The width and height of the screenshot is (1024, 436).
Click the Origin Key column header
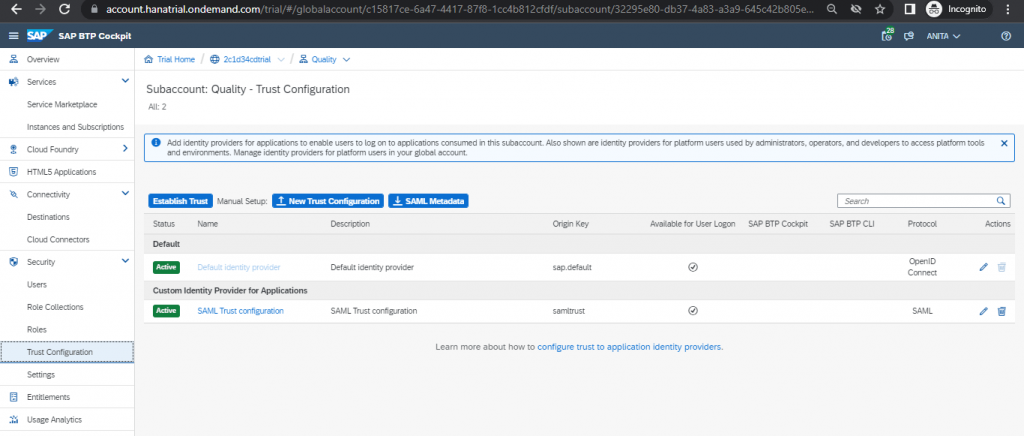click(x=571, y=224)
